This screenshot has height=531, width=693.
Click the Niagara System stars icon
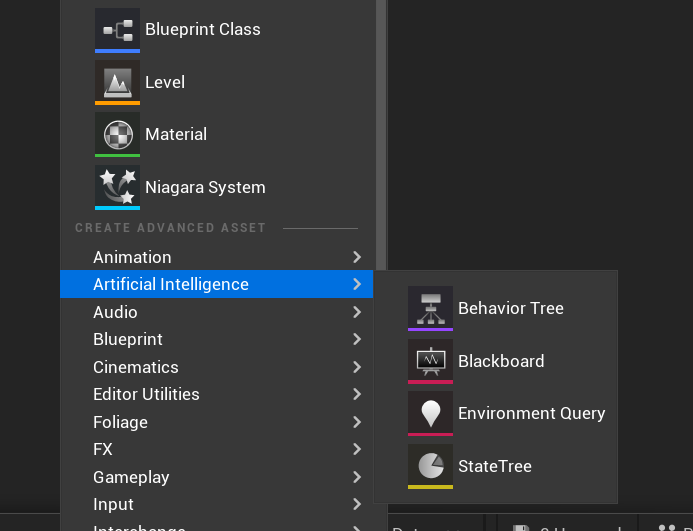(x=117, y=187)
